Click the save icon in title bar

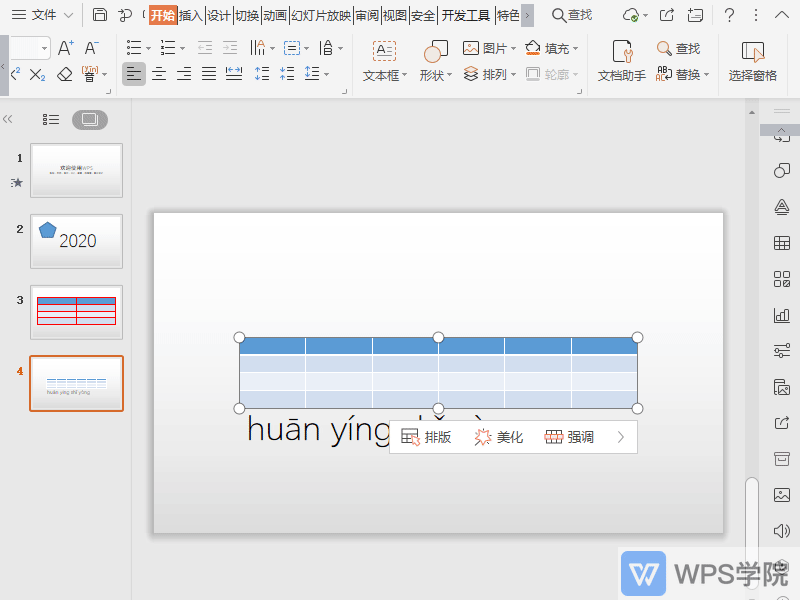100,15
